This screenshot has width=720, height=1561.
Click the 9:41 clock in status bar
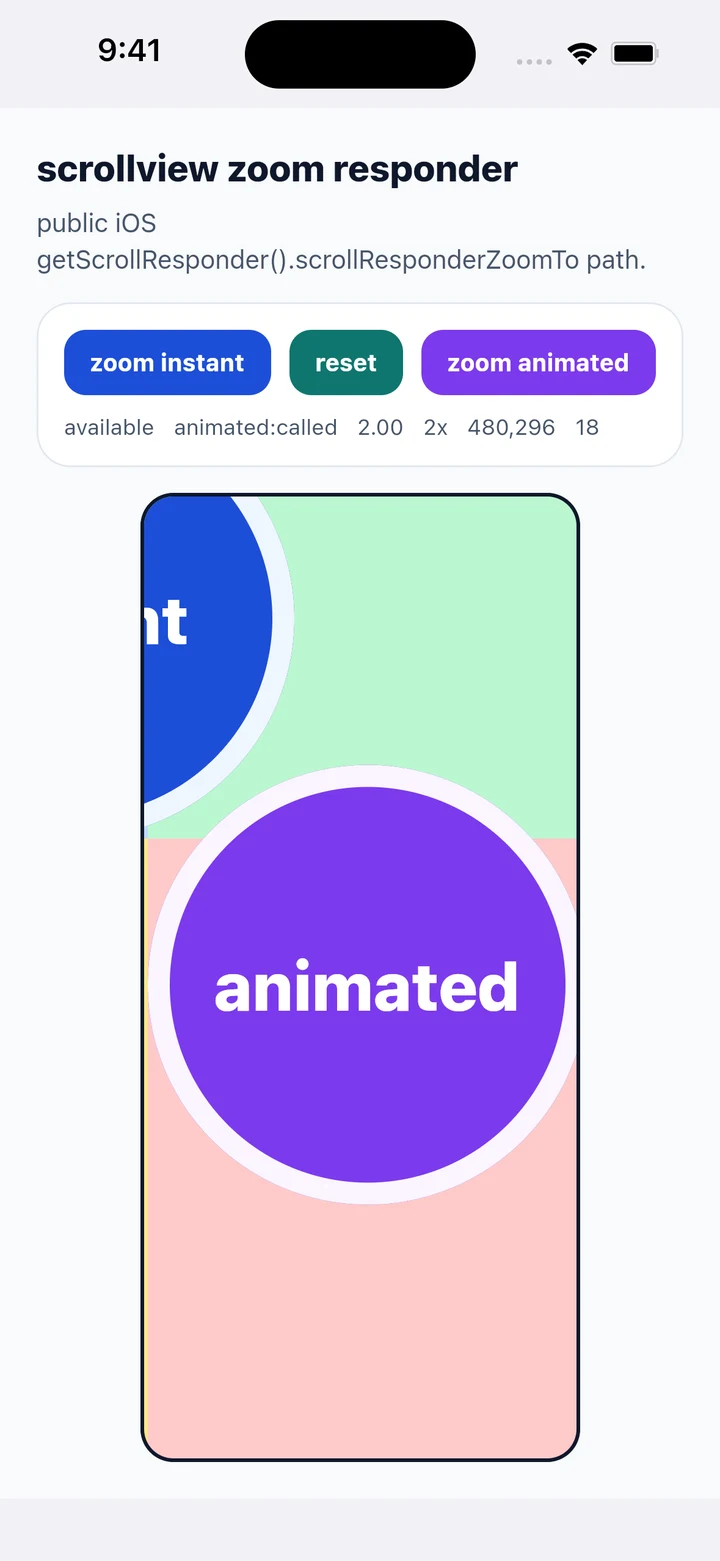129,51
